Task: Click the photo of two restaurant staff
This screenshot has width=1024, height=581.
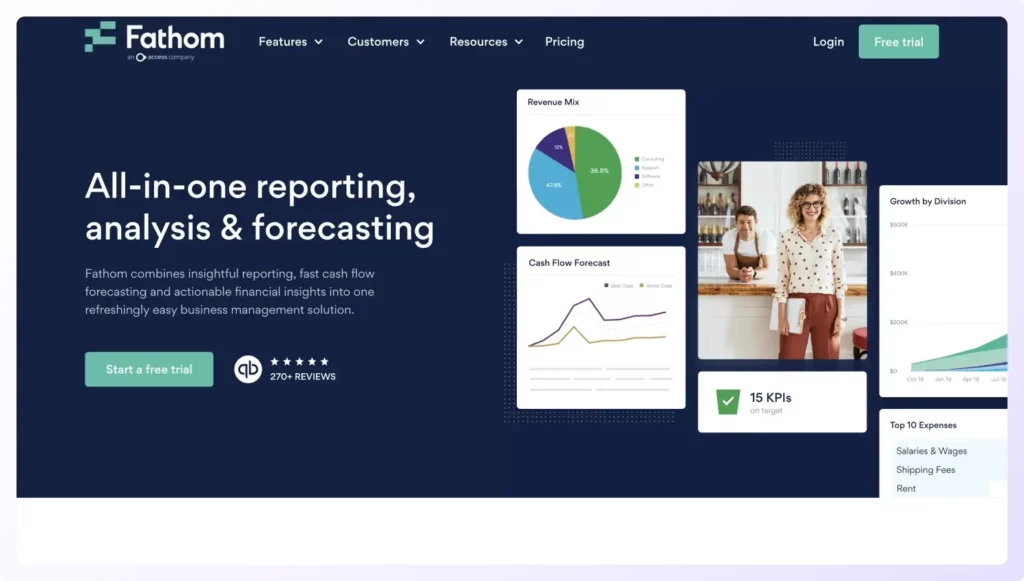Action: pyautogui.click(x=782, y=260)
